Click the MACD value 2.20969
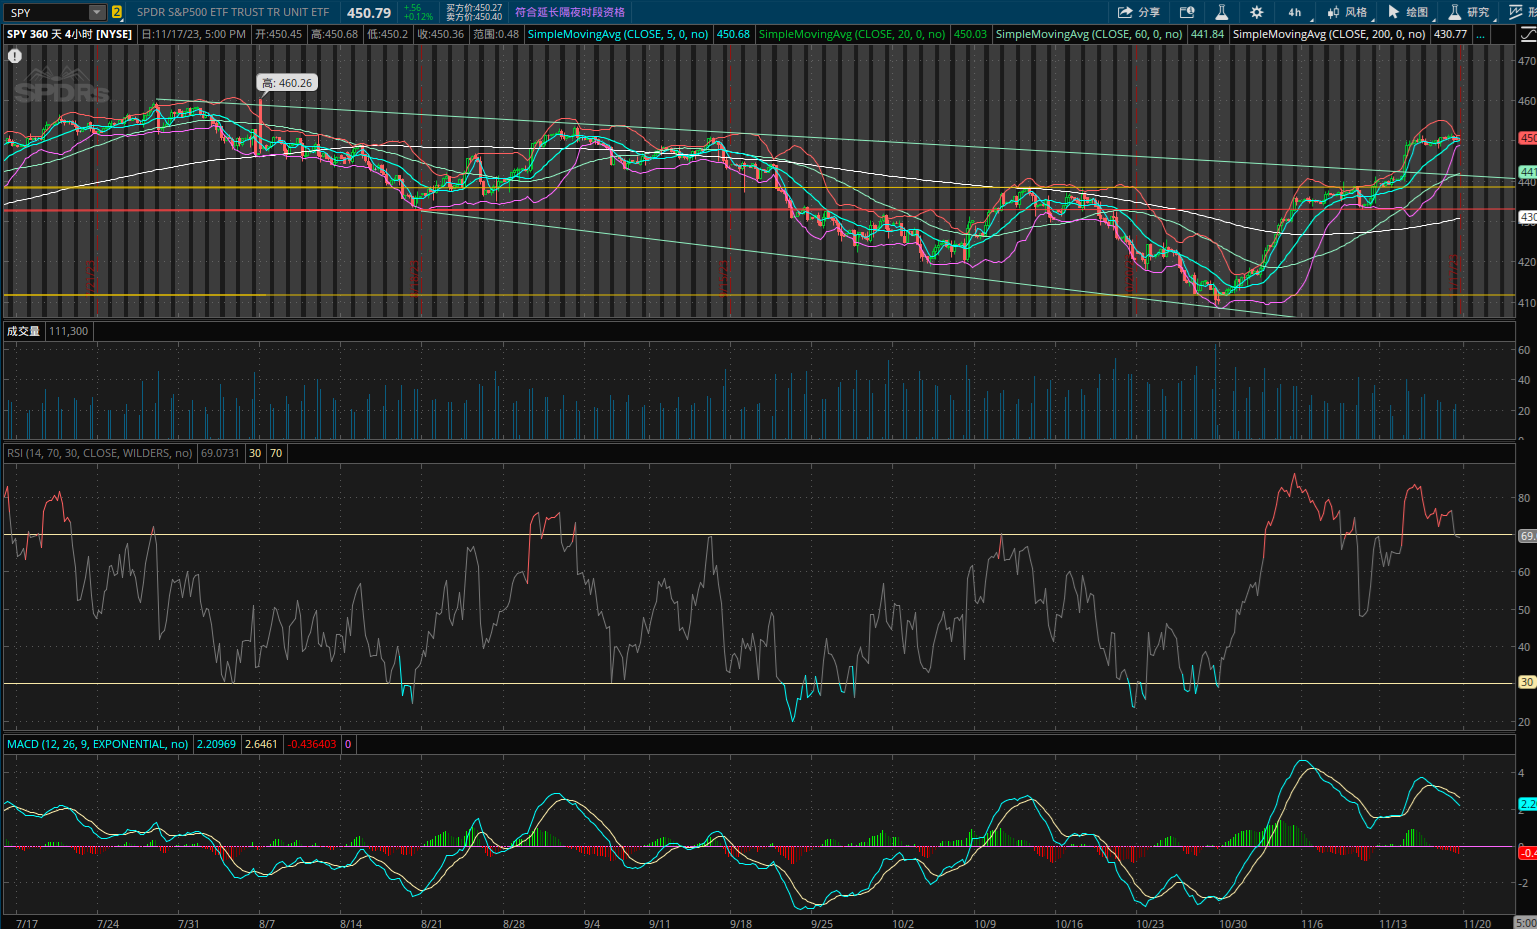Viewport: 1537px width, 929px height. pos(216,744)
